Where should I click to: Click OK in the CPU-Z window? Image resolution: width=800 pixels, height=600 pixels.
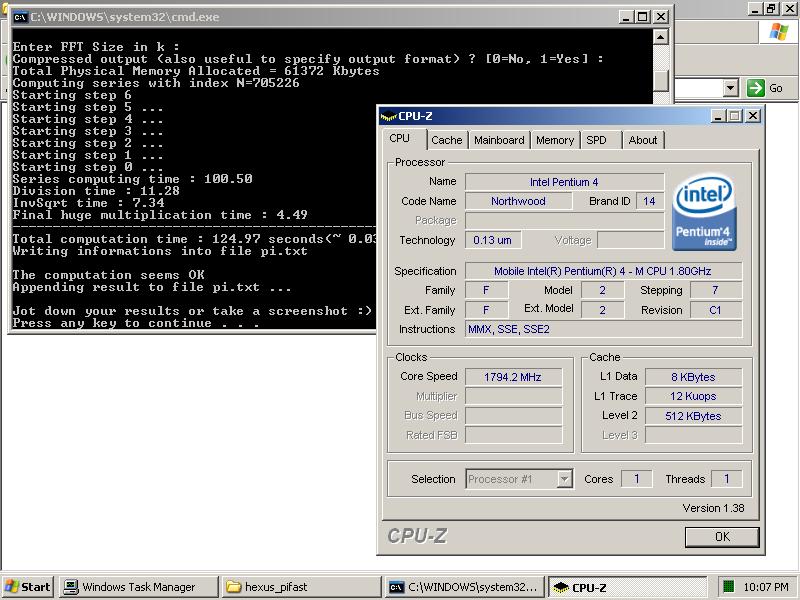[722, 537]
